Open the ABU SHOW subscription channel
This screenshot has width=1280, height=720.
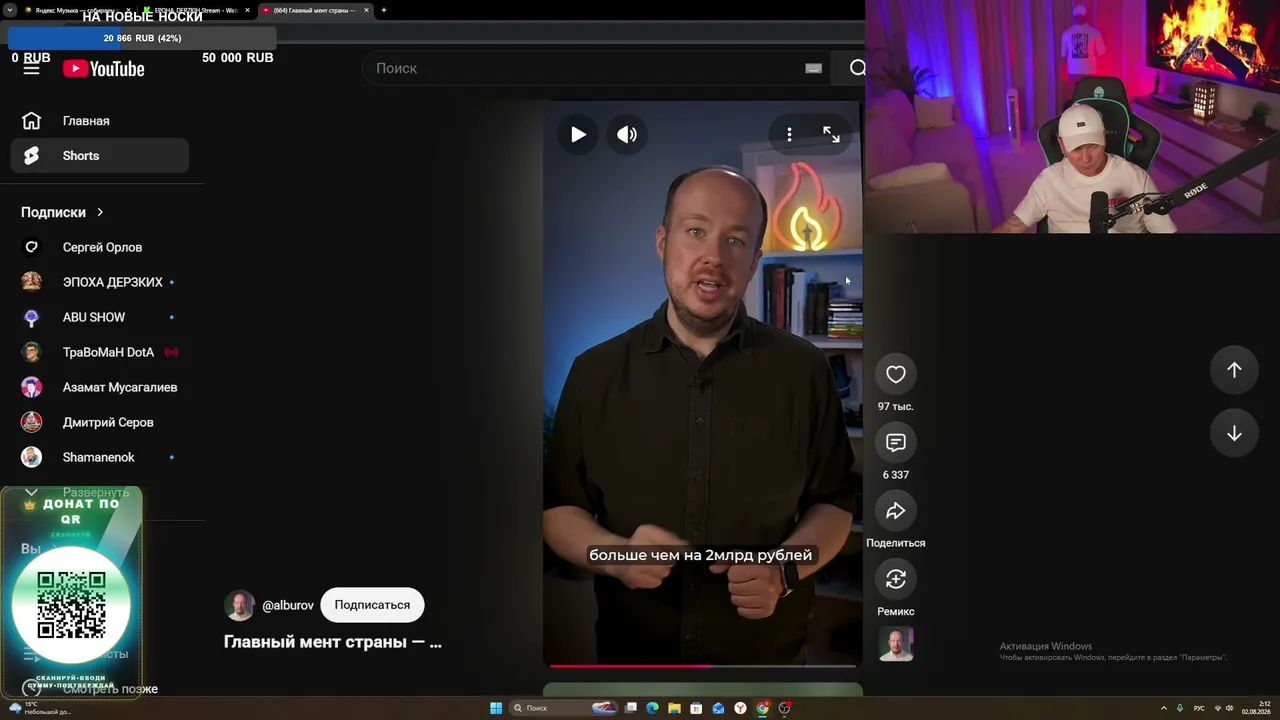[x=99, y=317]
